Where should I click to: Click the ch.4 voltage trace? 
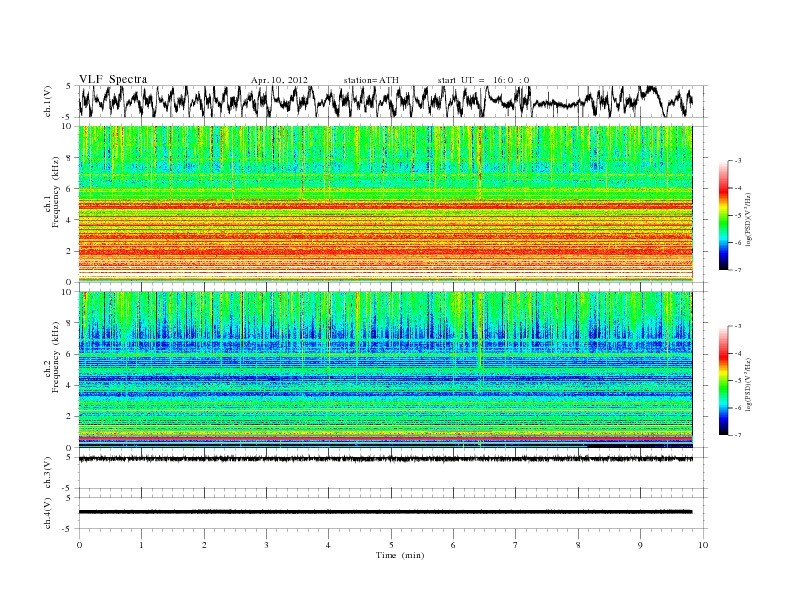[386, 512]
